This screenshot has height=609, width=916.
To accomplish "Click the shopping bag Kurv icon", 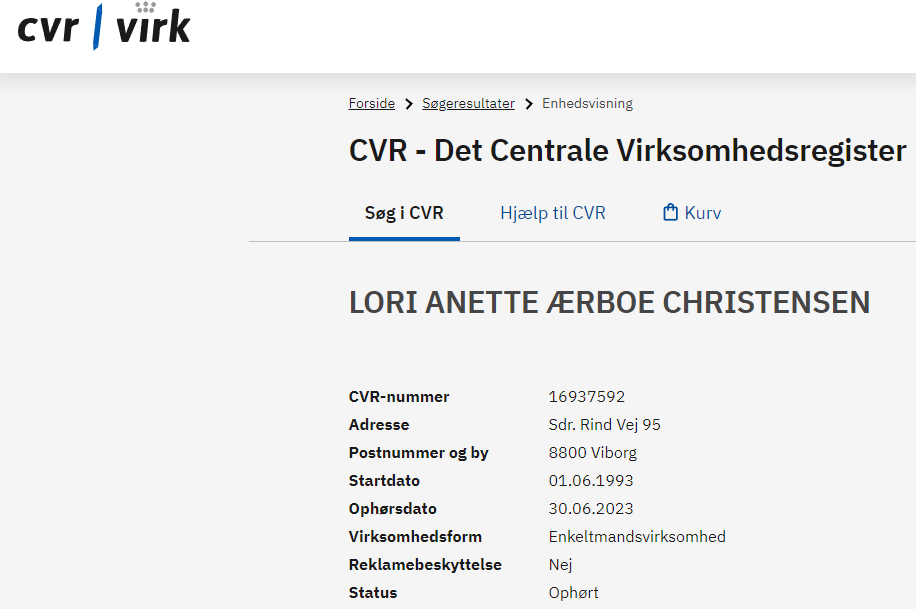I will click(670, 212).
